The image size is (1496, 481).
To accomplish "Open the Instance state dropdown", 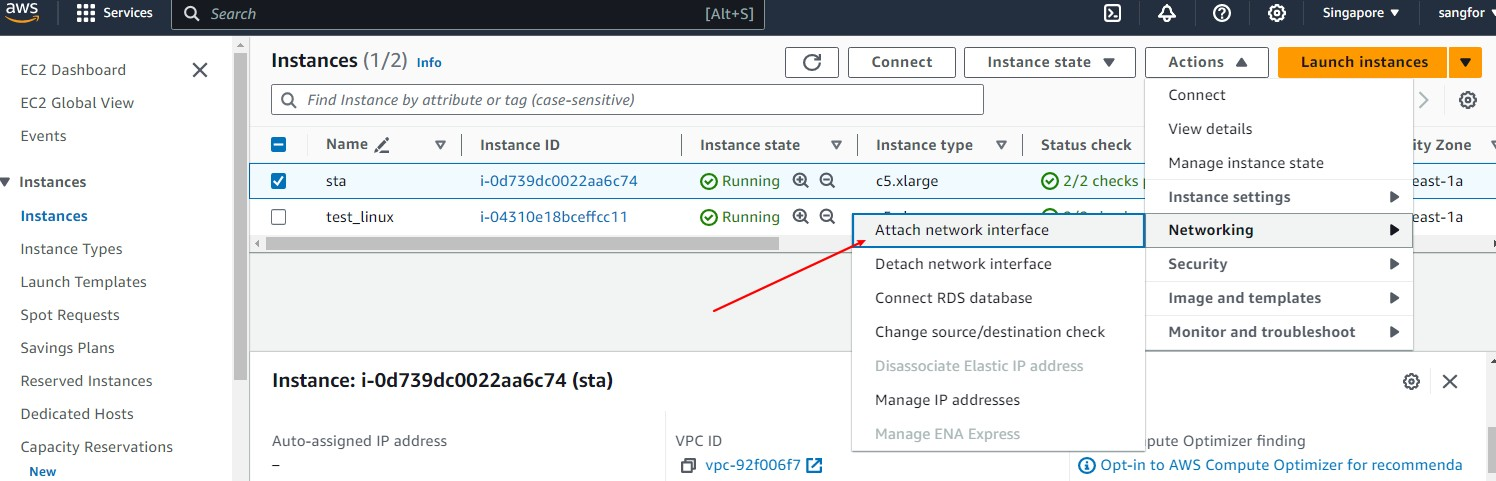I will [x=1050, y=62].
